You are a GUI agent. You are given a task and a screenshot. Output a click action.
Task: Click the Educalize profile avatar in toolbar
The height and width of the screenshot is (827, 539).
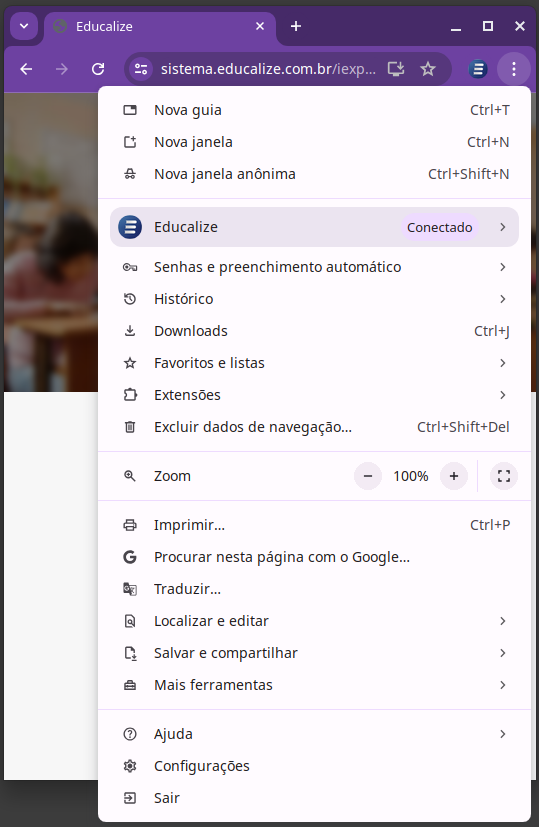[x=478, y=69]
